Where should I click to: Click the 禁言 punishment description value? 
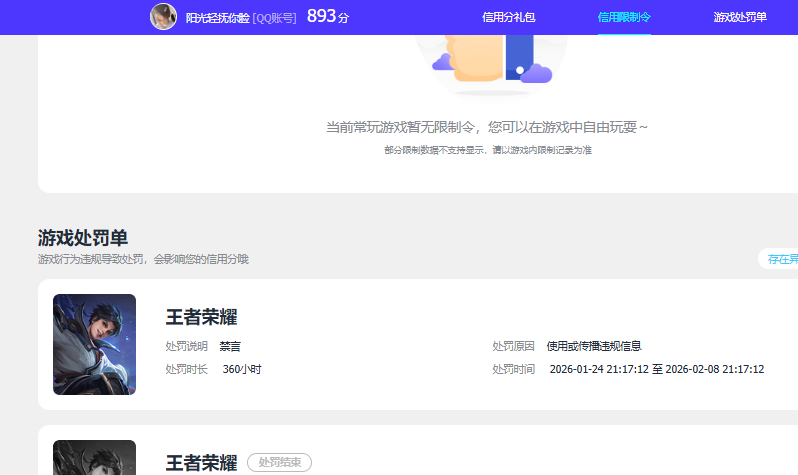(230, 347)
